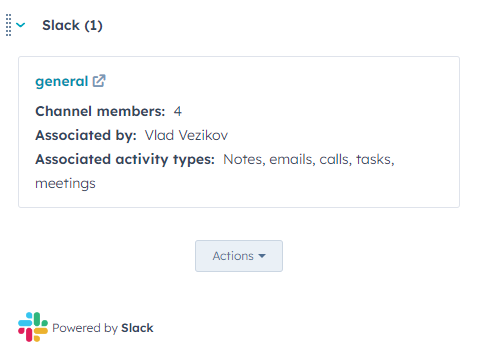477x363 pixels.
Task: Open the general channel link
Action: point(62,81)
